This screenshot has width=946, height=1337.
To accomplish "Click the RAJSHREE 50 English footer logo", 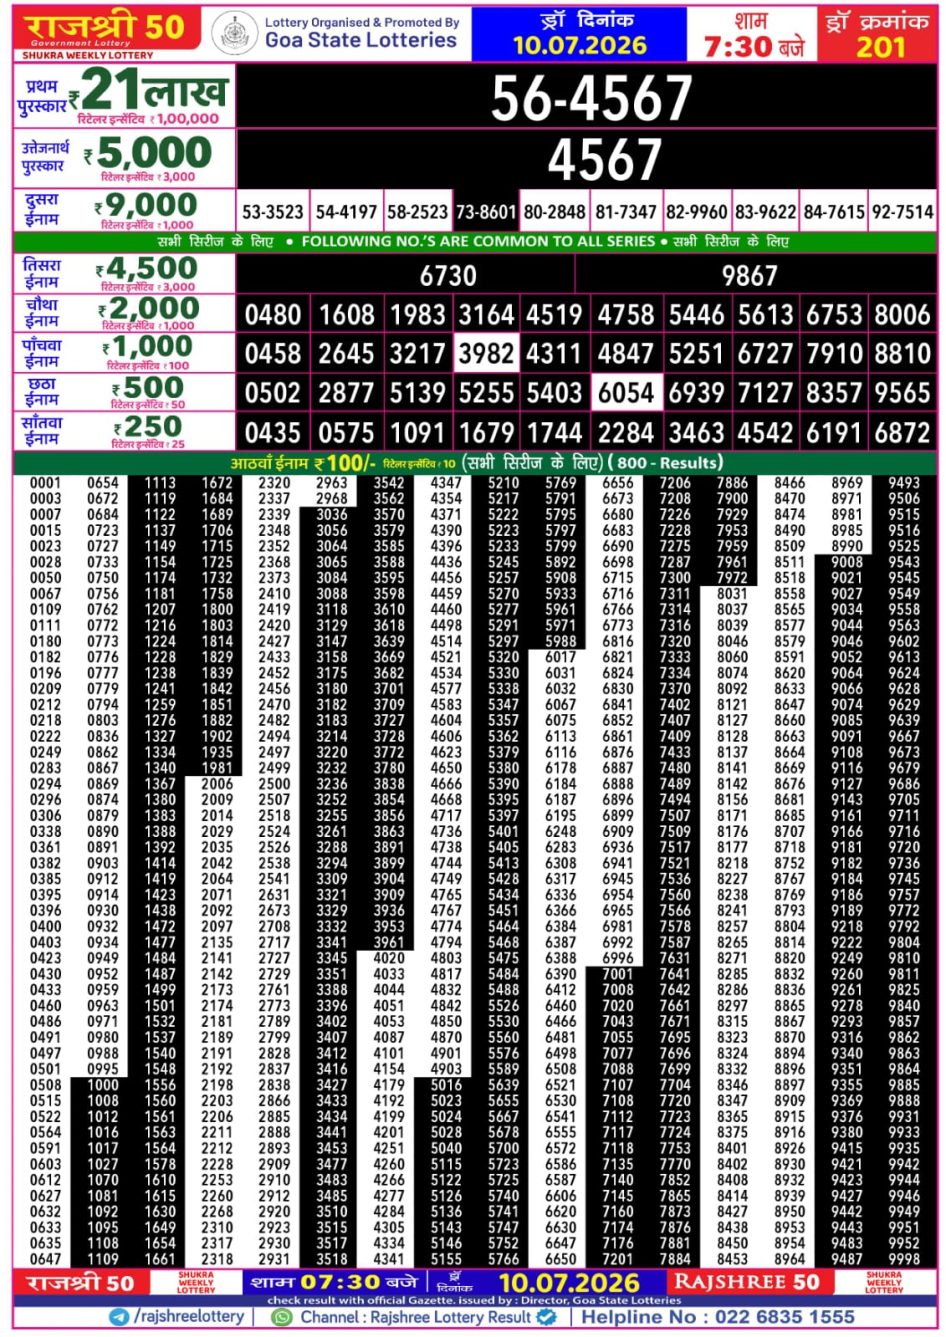I will pyautogui.click(x=747, y=1282).
